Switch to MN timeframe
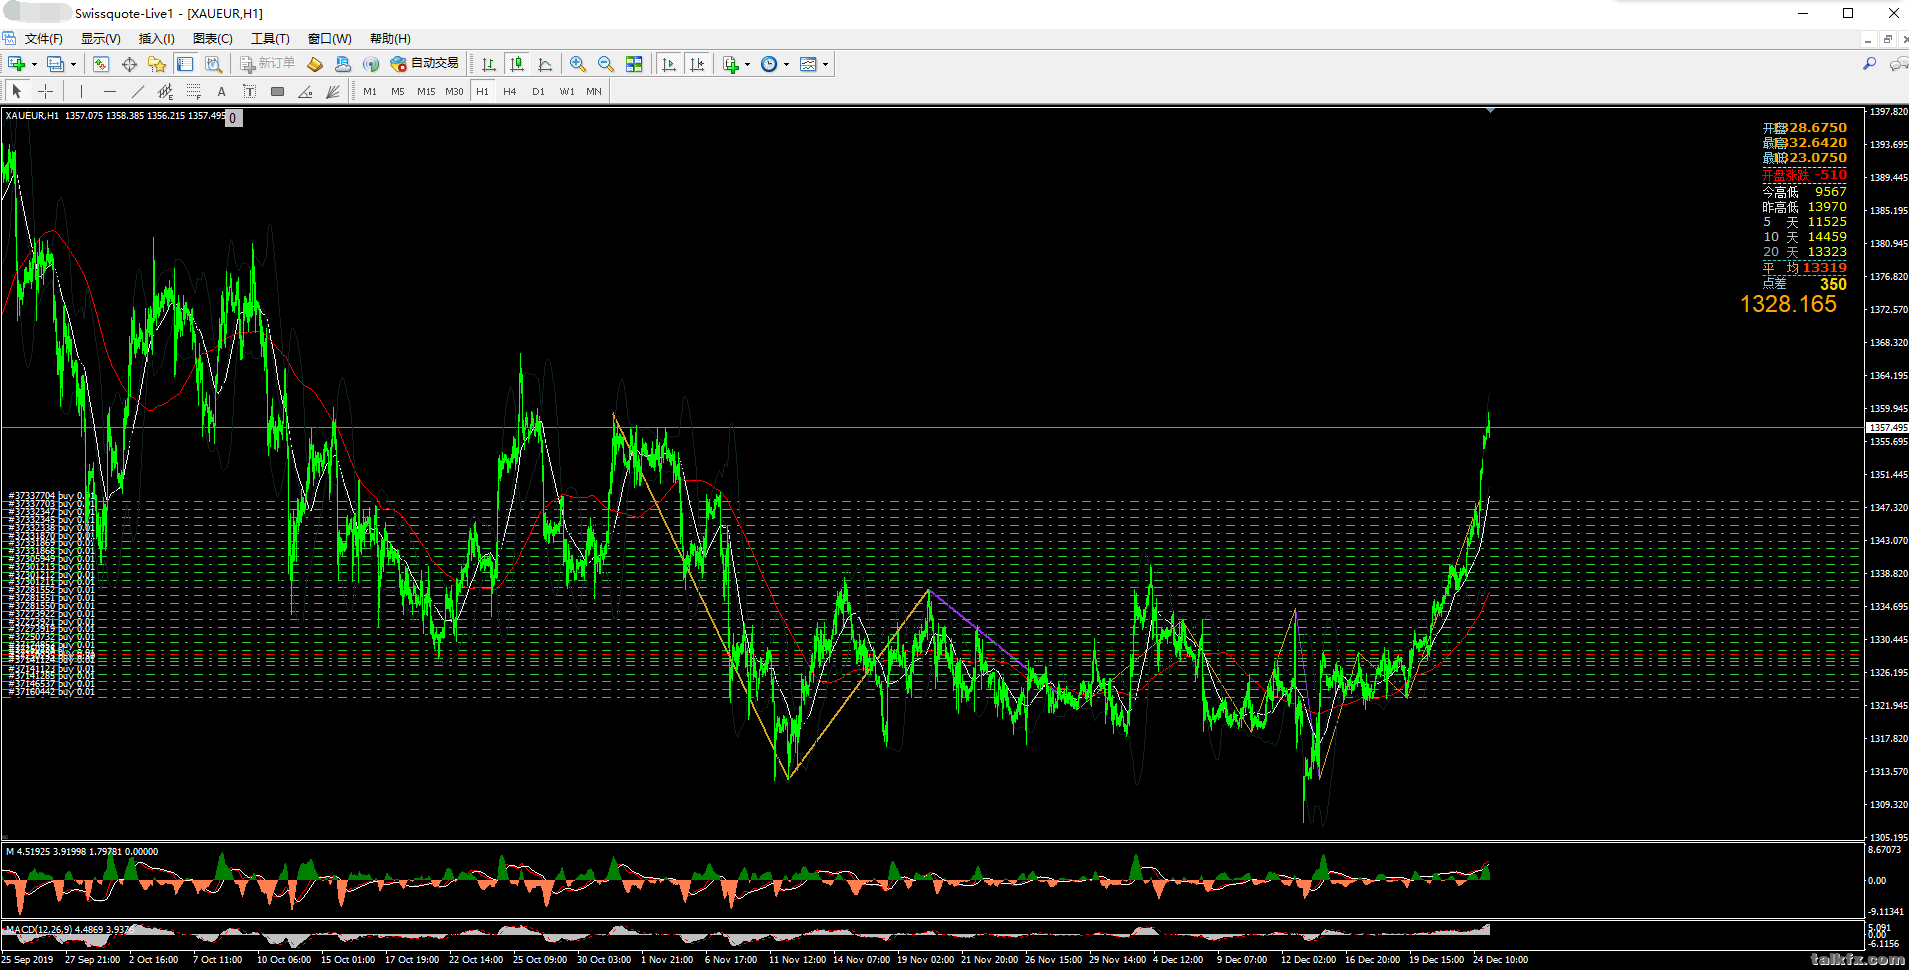1909x970 pixels. click(x=594, y=91)
